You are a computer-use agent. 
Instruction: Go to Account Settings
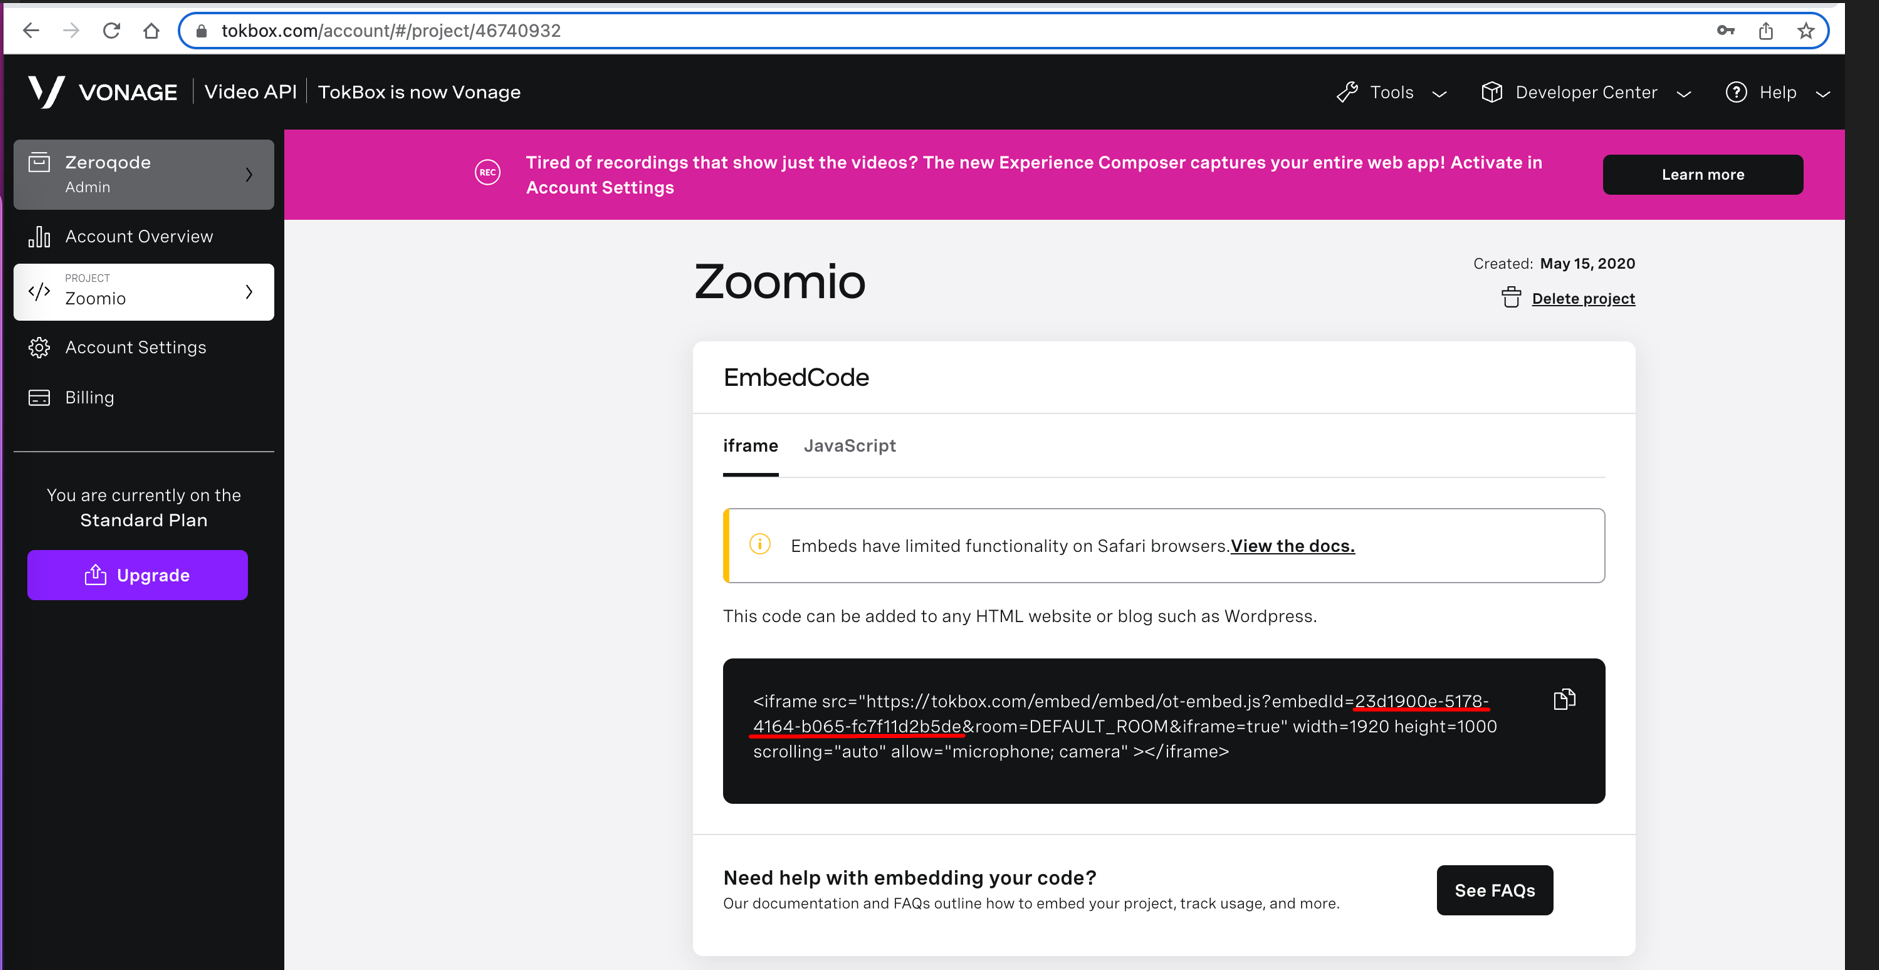pyautogui.click(x=136, y=348)
